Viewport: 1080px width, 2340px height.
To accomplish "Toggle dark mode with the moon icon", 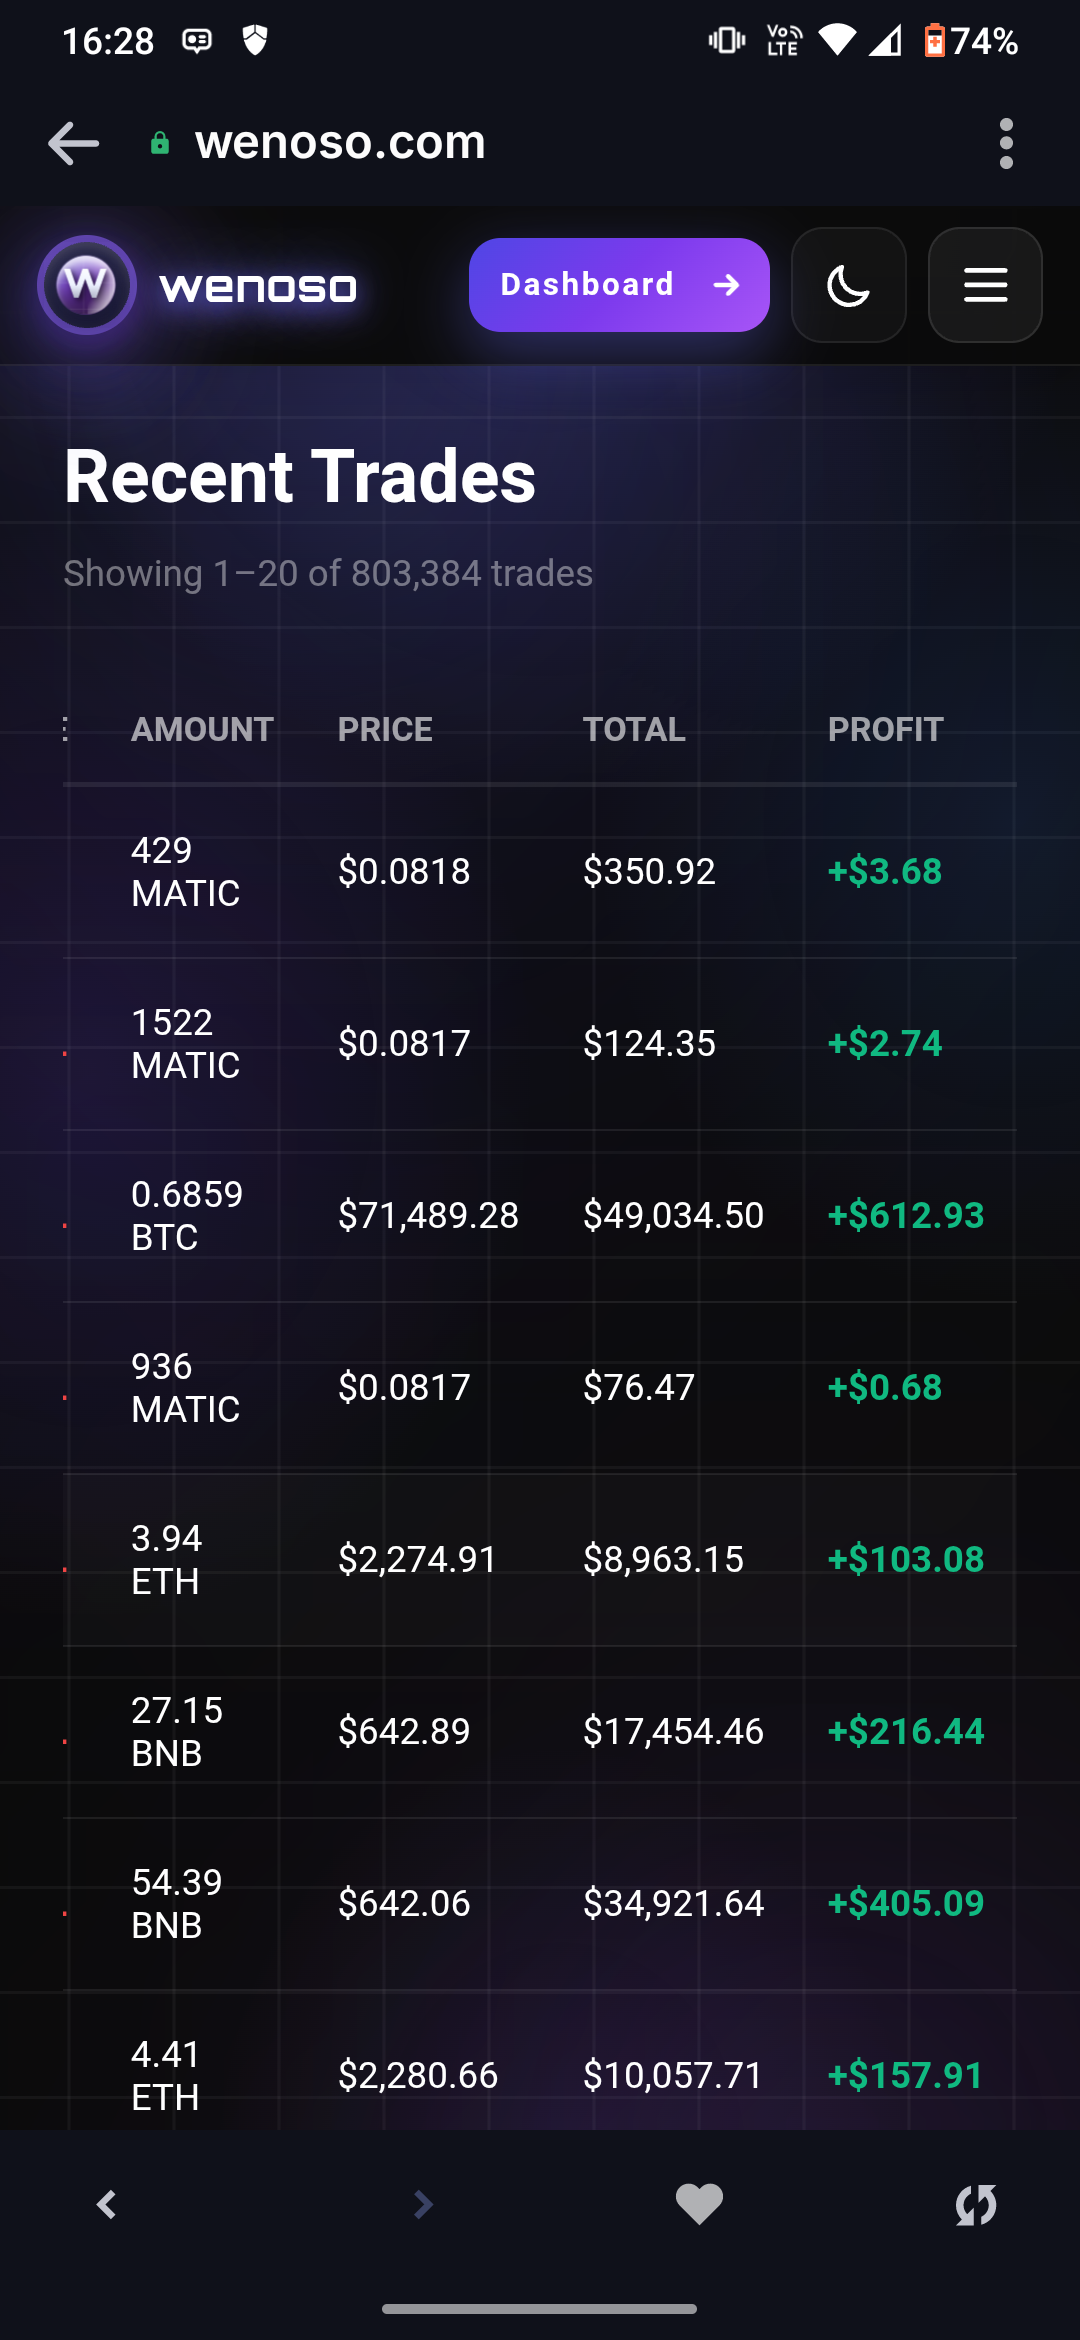I will [849, 285].
